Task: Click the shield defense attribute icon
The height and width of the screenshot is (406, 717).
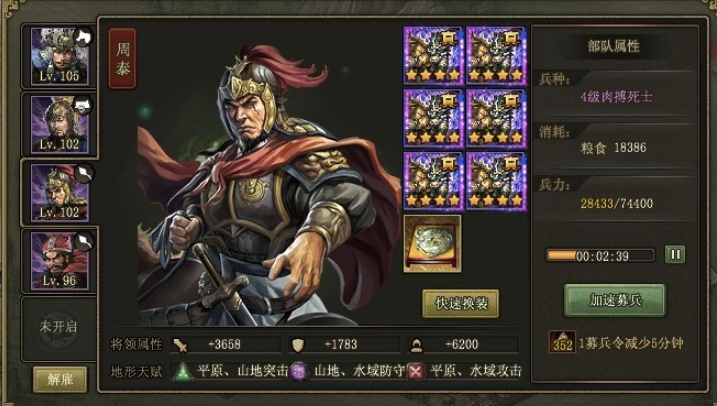Action: coord(298,345)
